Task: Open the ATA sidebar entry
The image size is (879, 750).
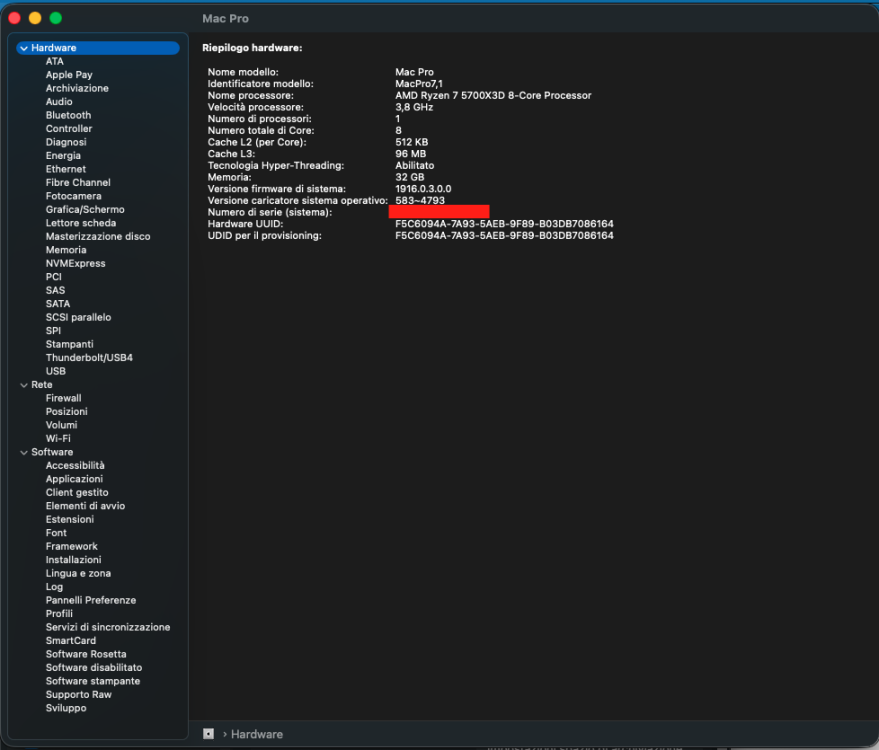Action: click(54, 62)
